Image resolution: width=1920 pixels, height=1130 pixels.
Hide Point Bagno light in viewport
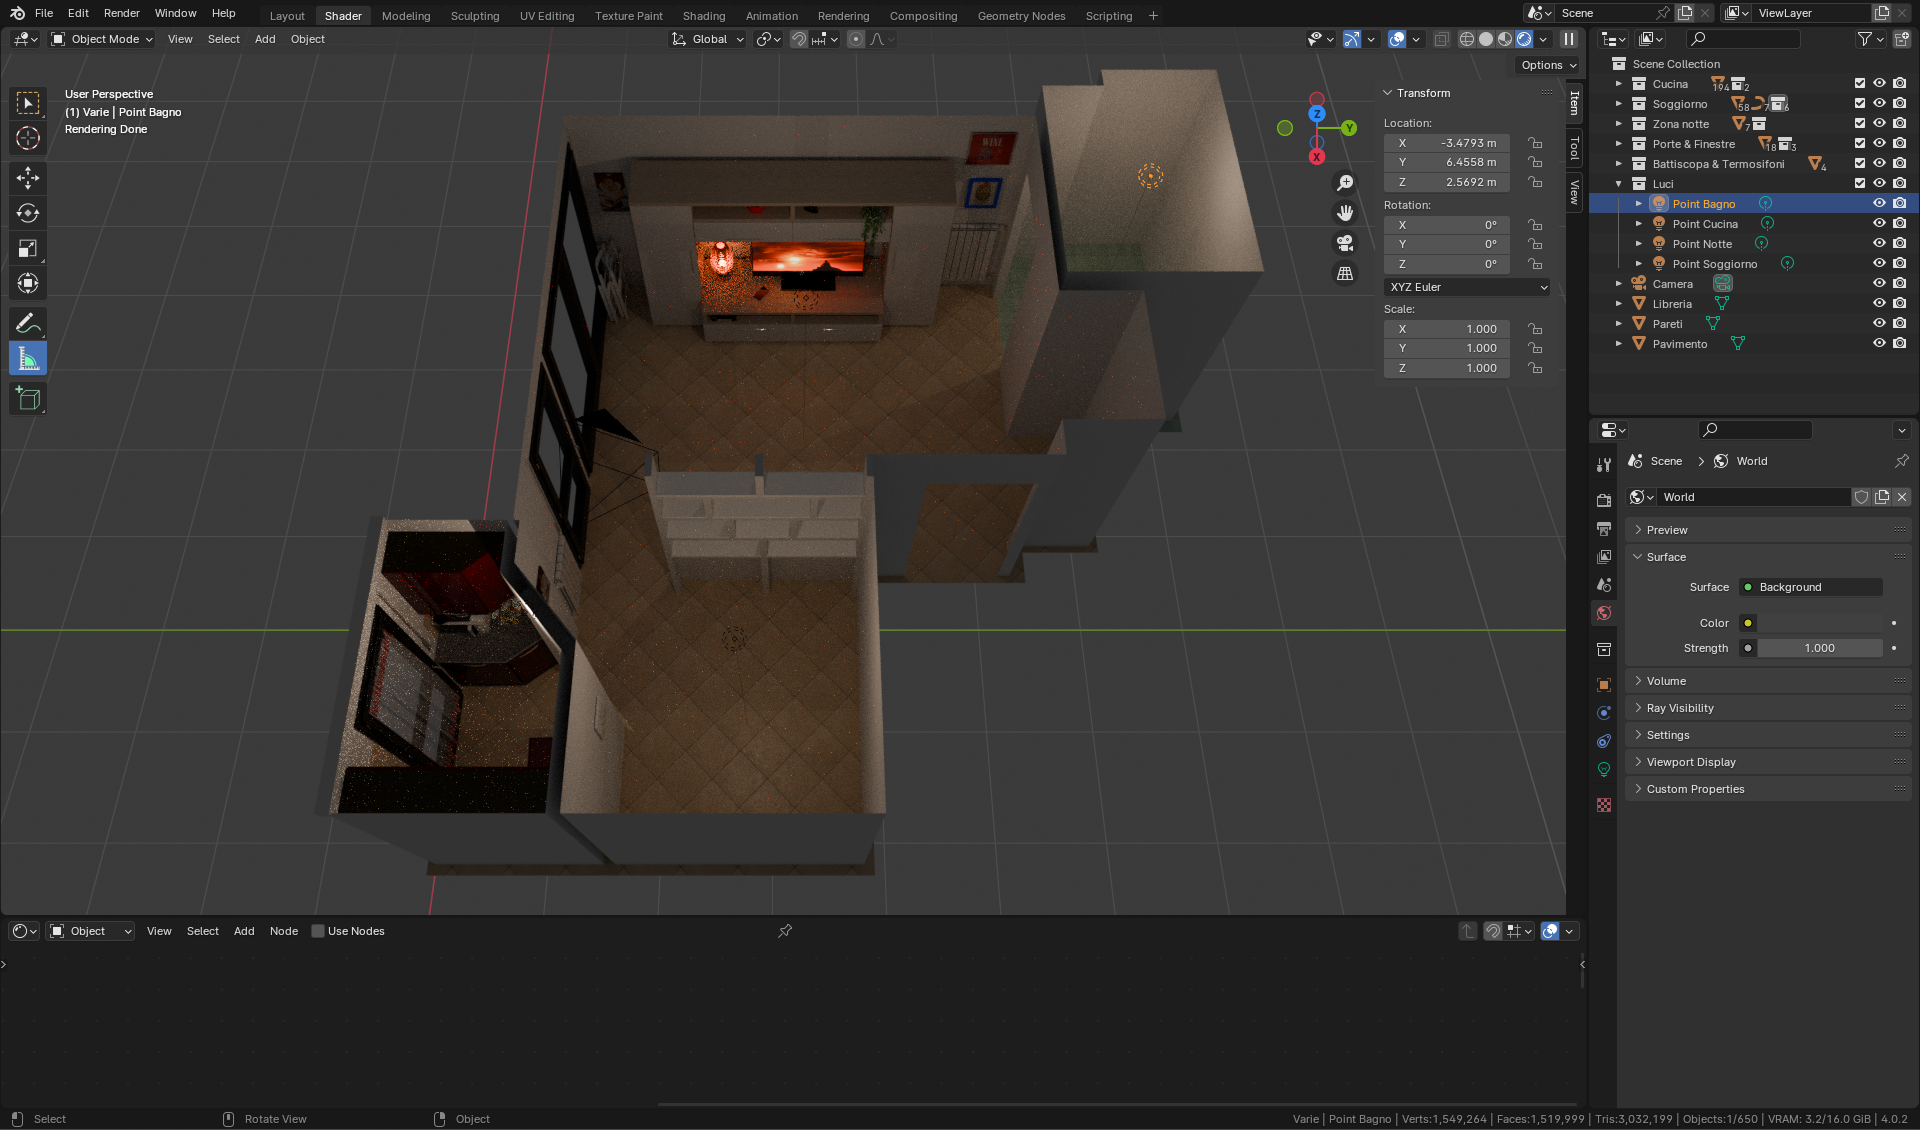[x=1879, y=204]
